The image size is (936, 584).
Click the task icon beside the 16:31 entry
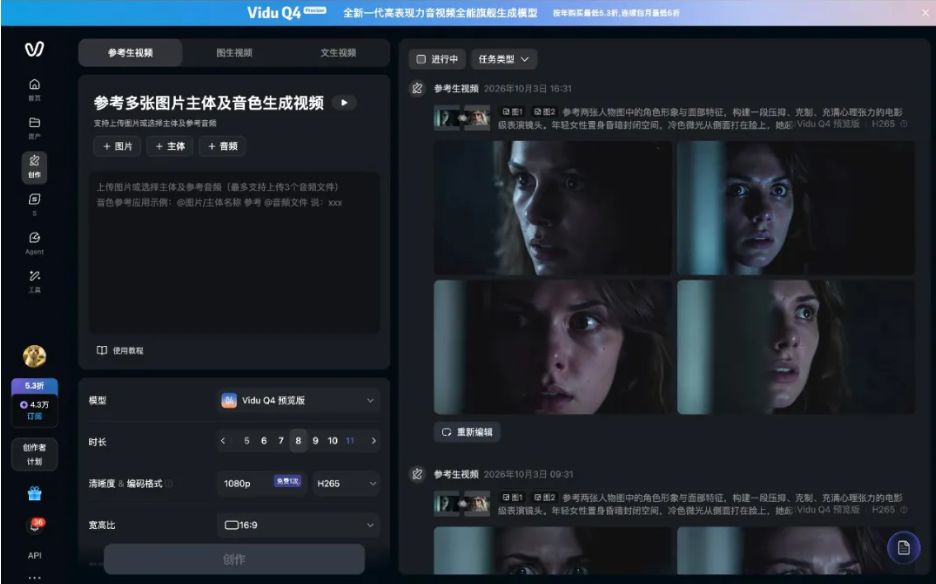click(417, 88)
